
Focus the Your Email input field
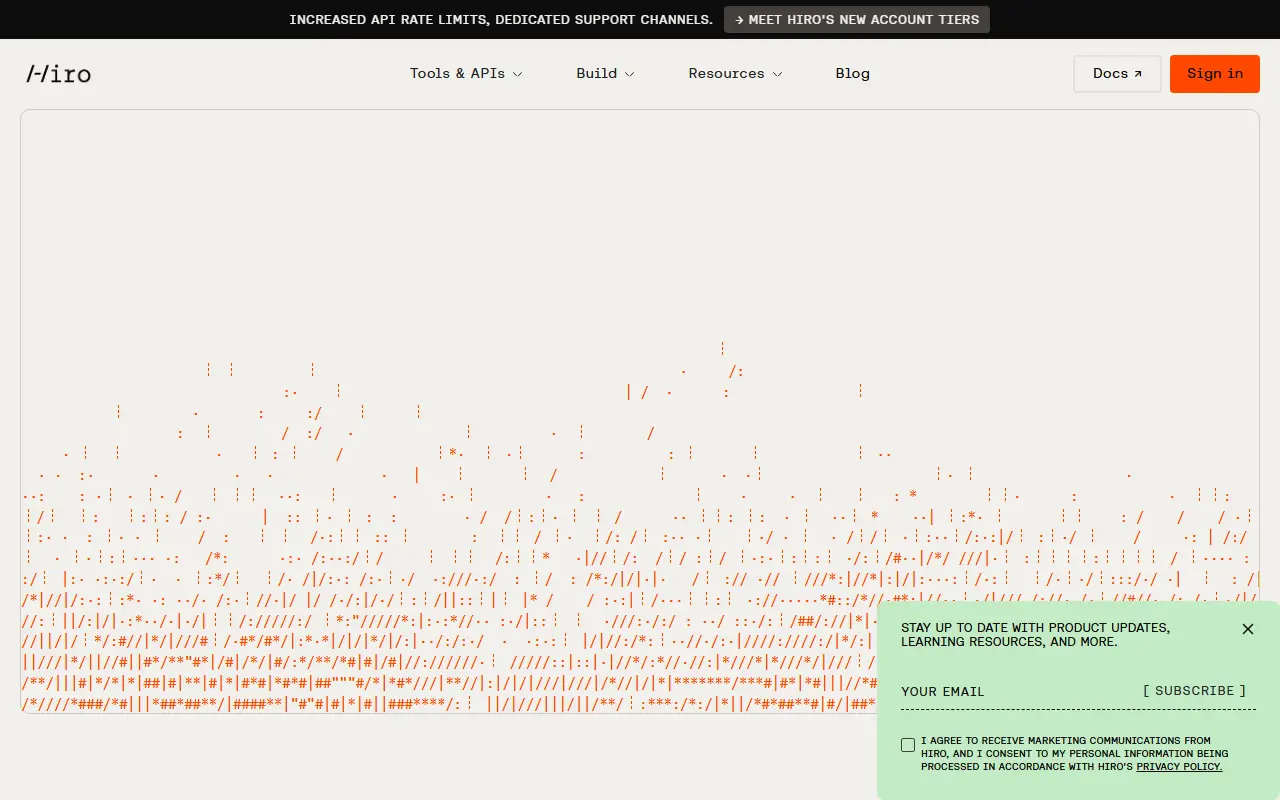click(x=1015, y=691)
